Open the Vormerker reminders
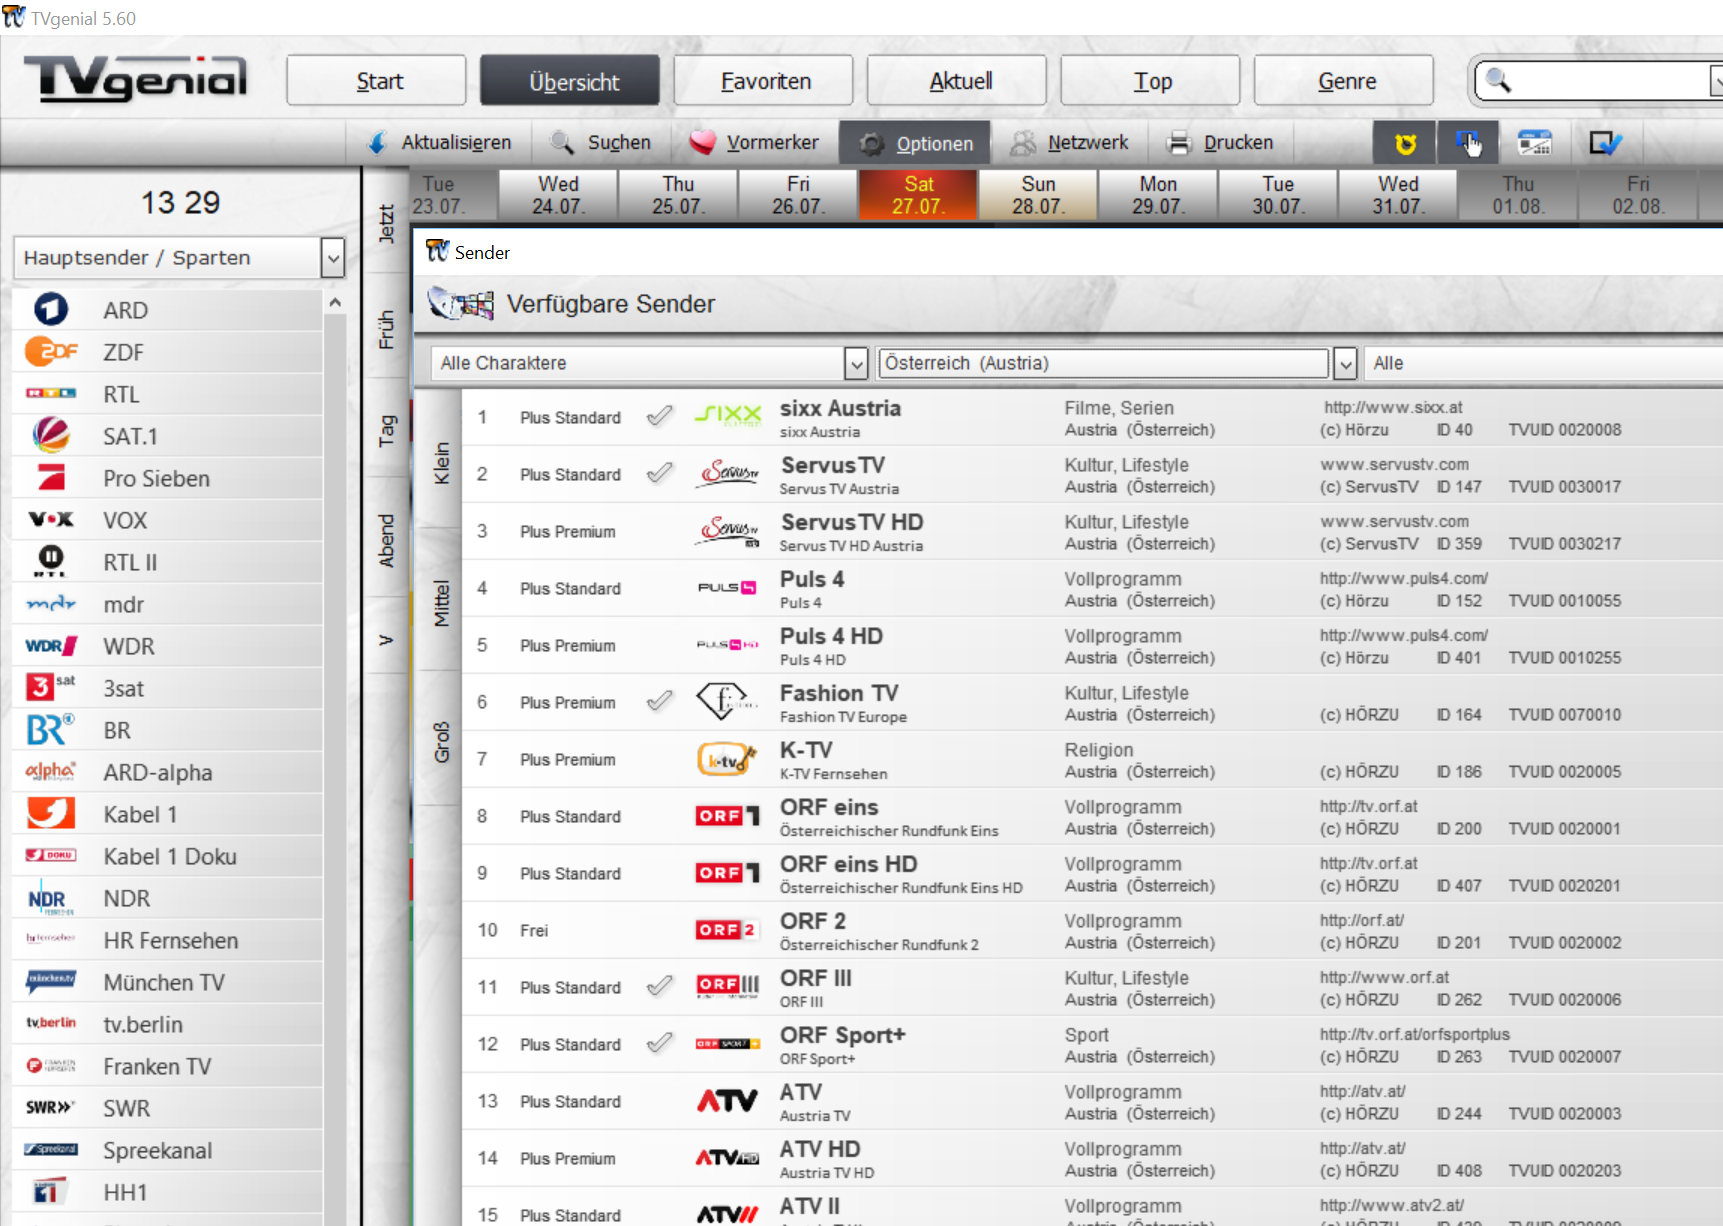The image size is (1723, 1226). coord(754,143)
